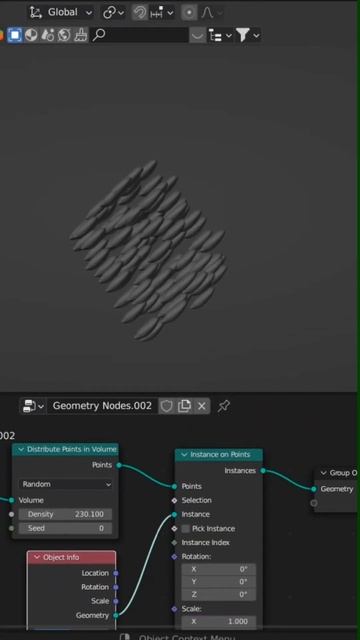Click the Object Info Geometry output socket
The height and width of the screenshot is (640, 360).
[x=116, y=615]
